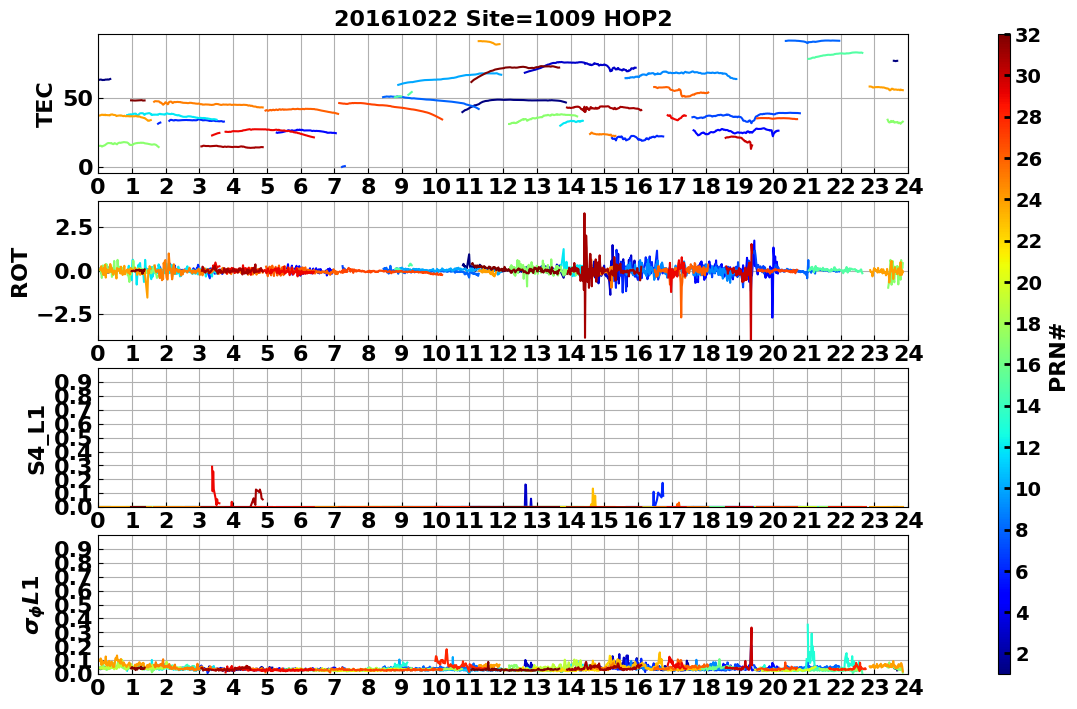Select colorbar tick label '10'

coord(1028,488)
